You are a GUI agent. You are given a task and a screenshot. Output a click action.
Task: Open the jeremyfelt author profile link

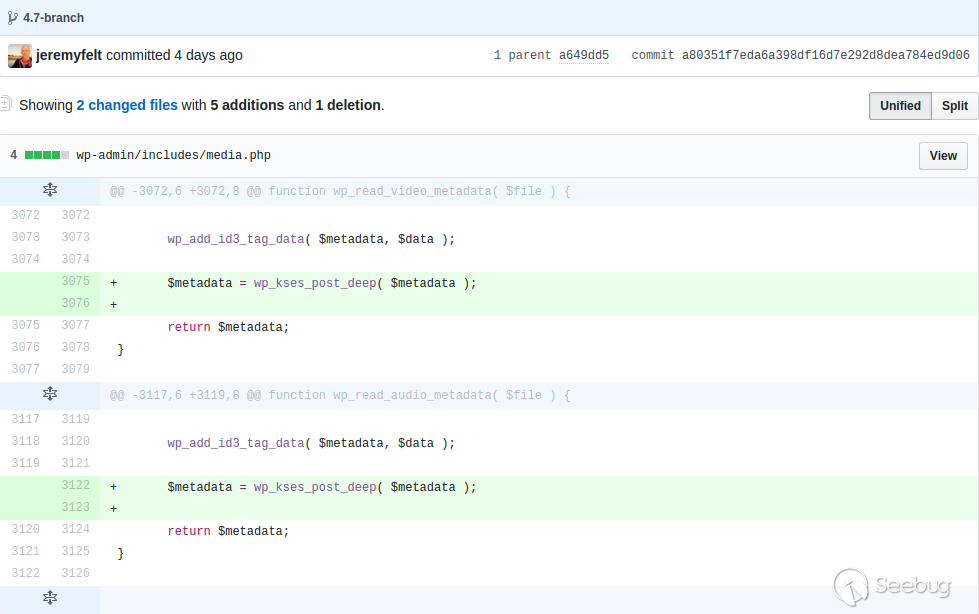(69, 56)
